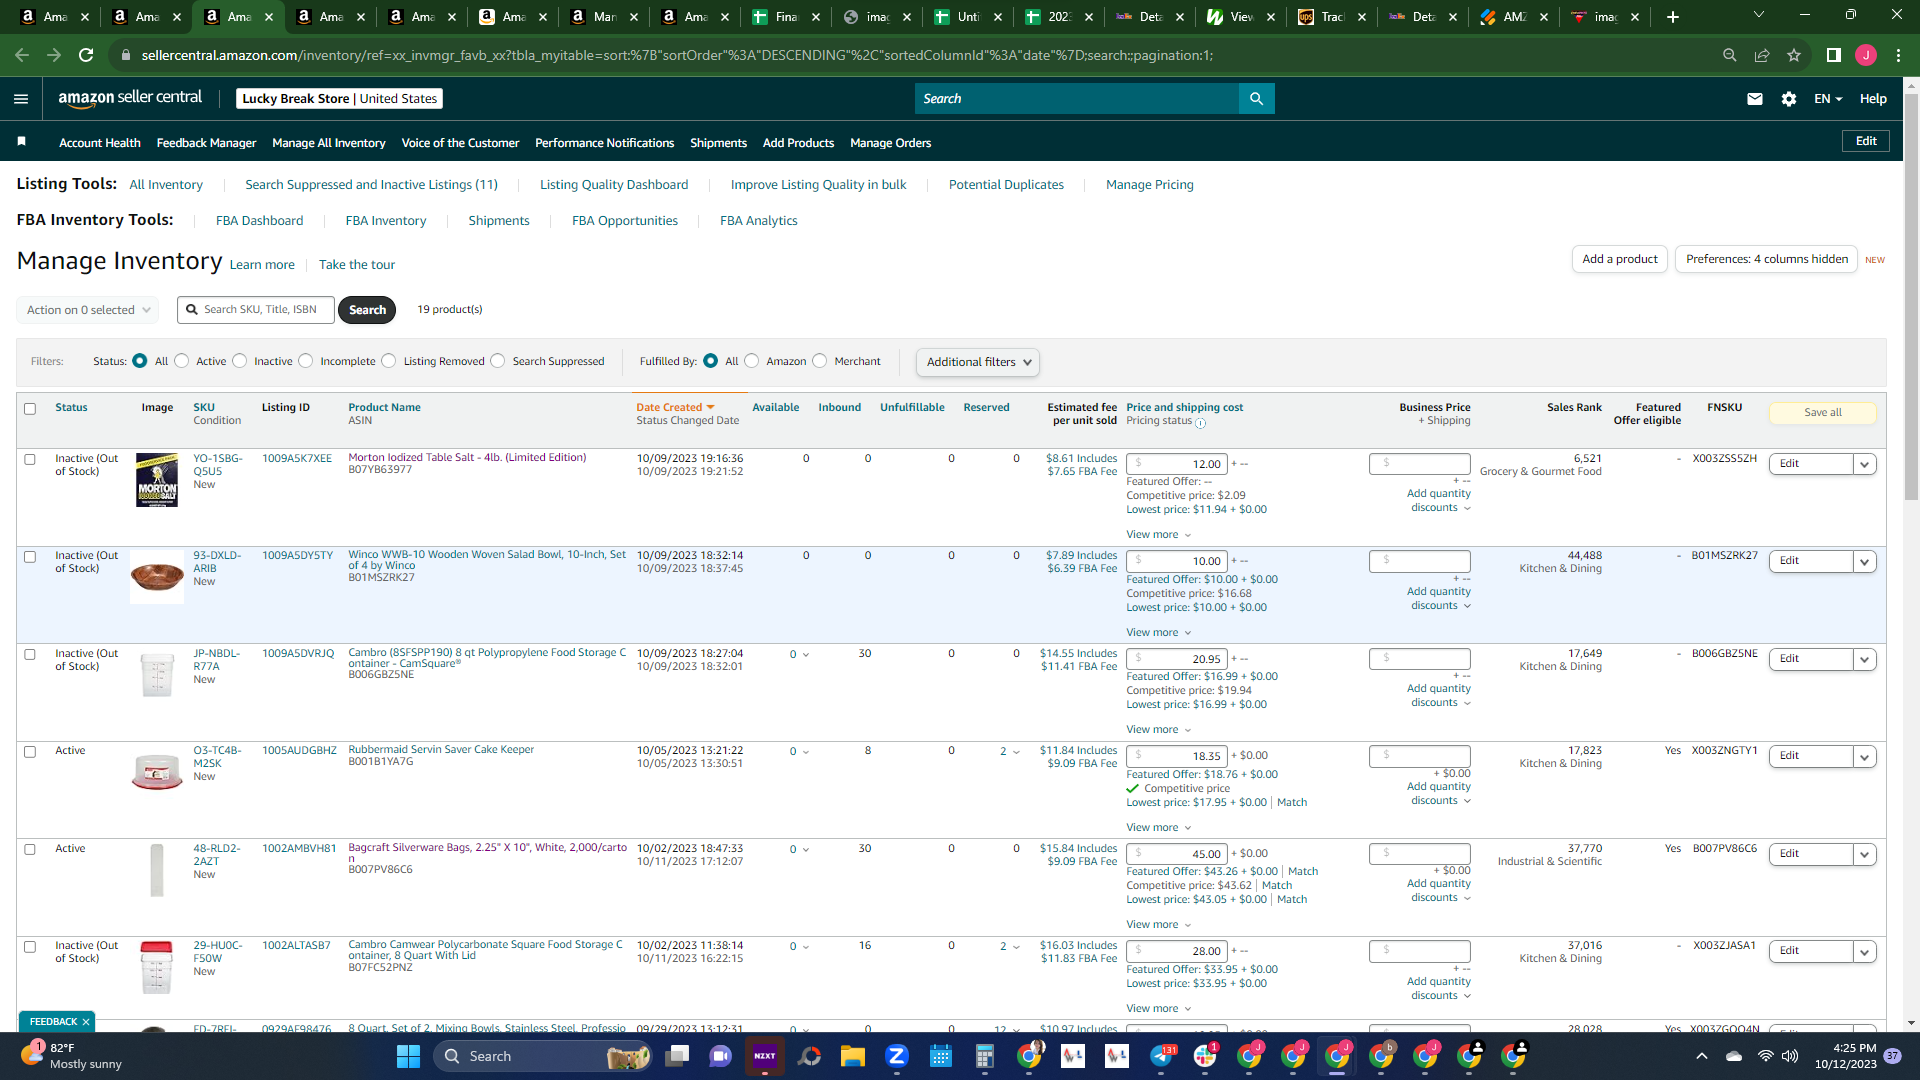Click the bookmark icon in navigation bar

pos(21,142)
